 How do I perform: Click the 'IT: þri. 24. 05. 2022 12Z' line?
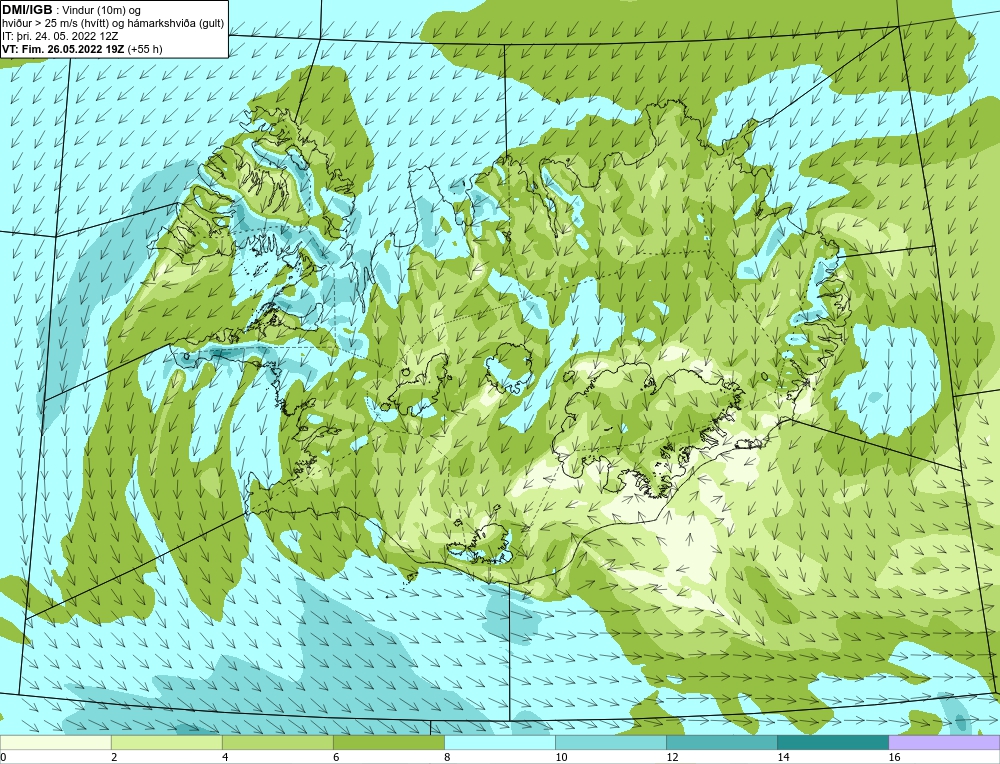tap(60, 36)
